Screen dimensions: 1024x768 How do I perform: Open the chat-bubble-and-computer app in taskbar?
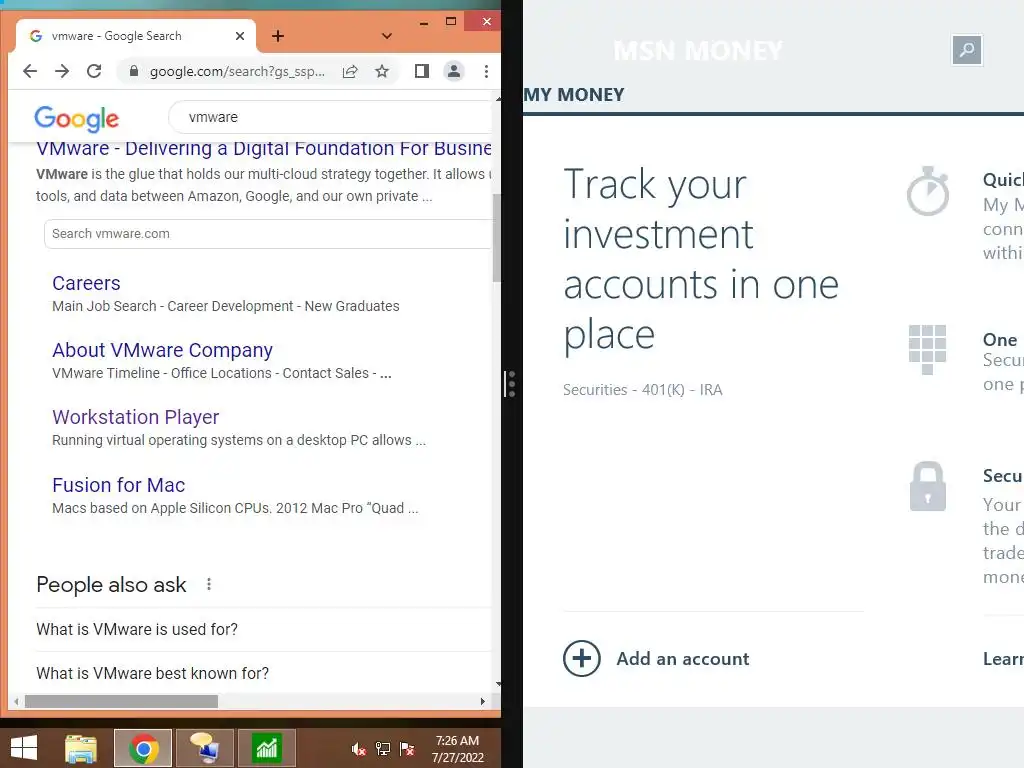205,748
